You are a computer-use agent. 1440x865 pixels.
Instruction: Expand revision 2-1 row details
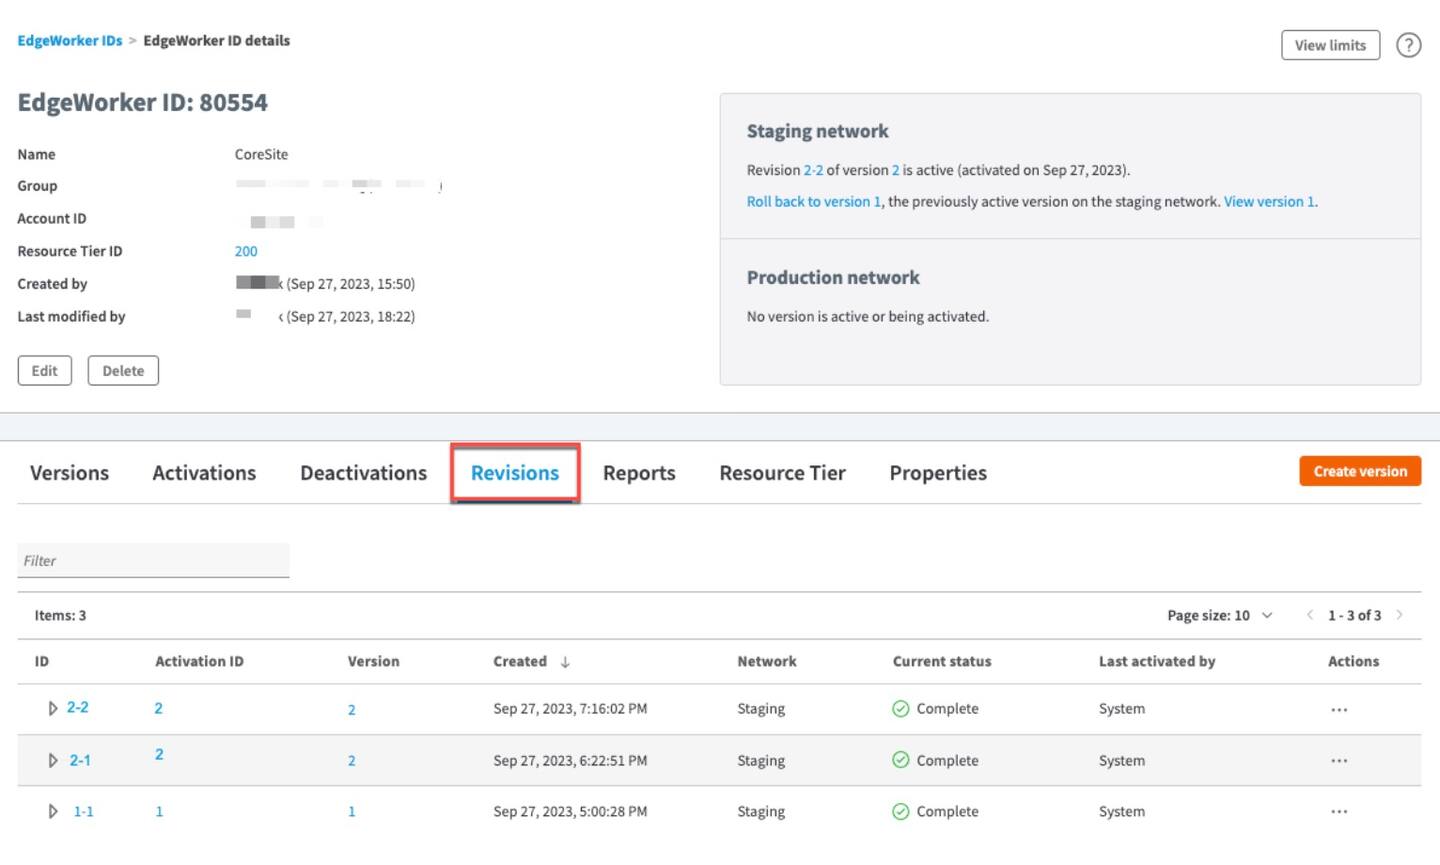click(53, 761)
